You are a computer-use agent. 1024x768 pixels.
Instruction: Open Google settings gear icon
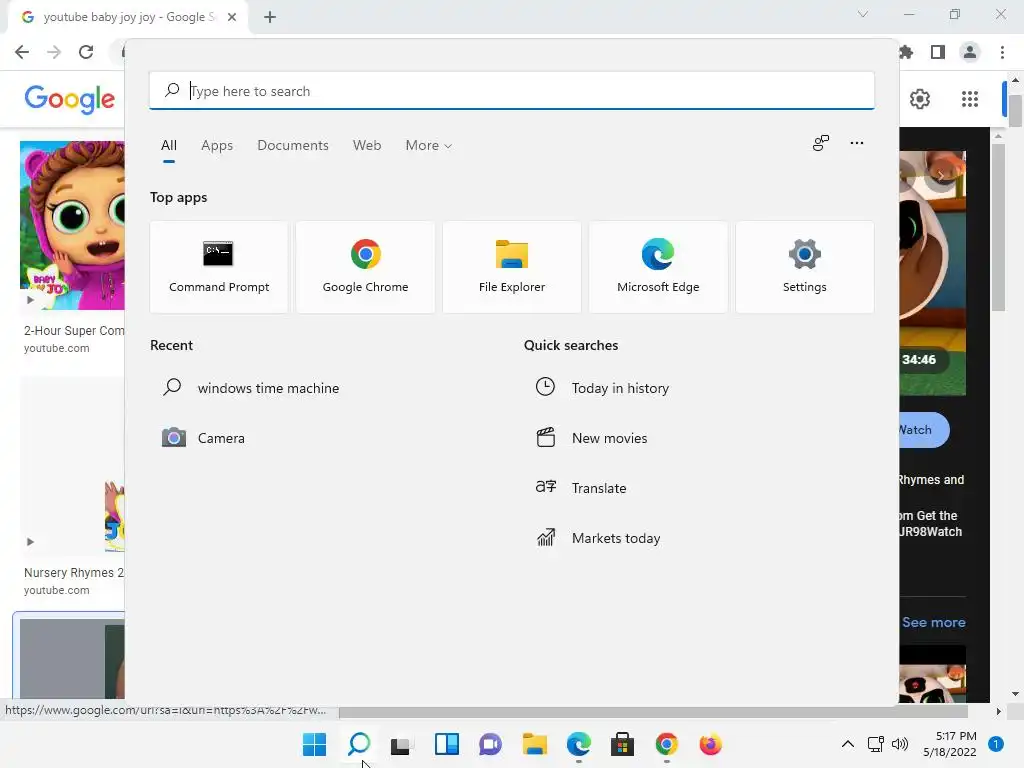pyautogui.click(x=920, y=99)
